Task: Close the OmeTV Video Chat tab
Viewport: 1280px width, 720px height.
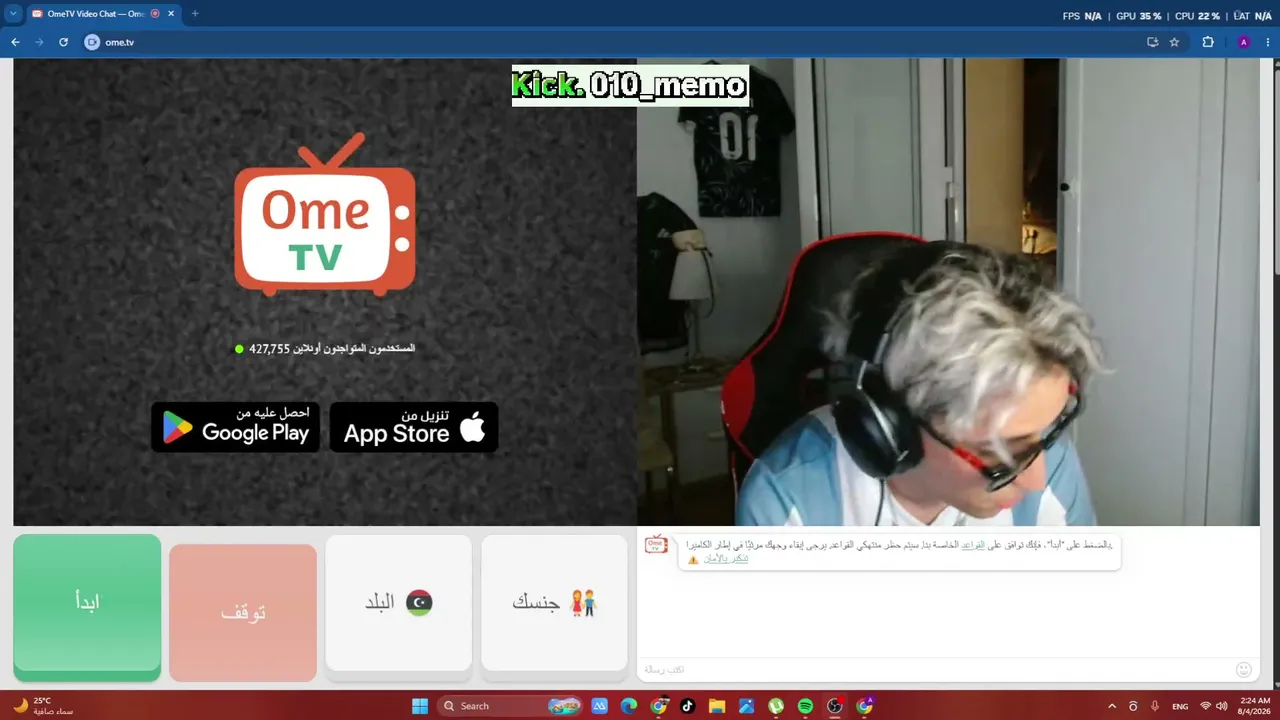Action: (x=170, y=14)
